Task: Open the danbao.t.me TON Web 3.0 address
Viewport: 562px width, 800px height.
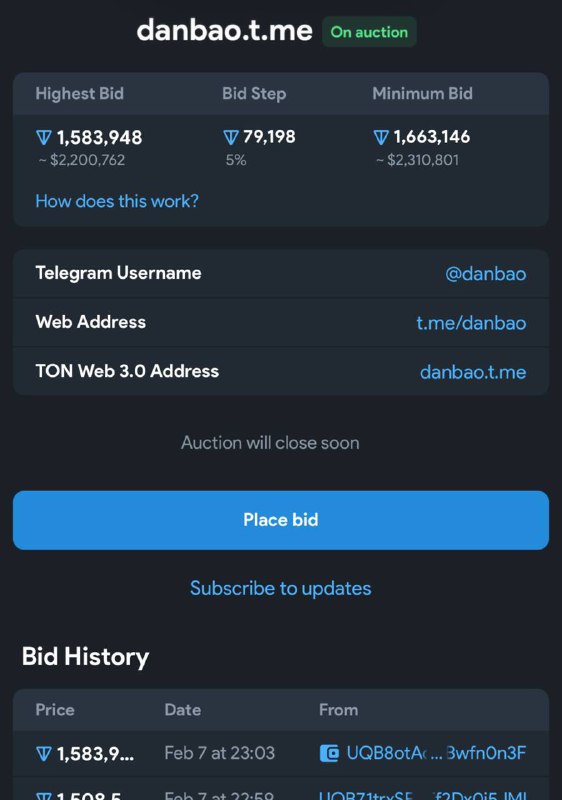Action: (473, 372)
